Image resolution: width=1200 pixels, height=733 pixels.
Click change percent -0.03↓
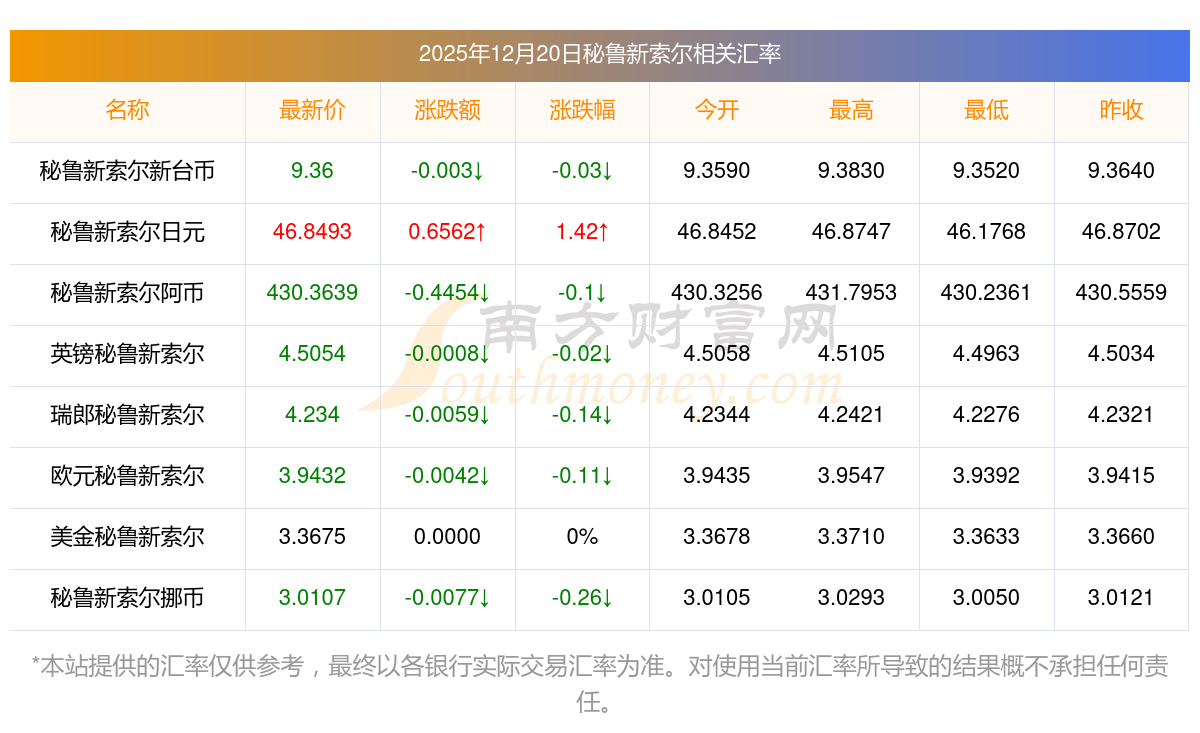tap(582, 171)
